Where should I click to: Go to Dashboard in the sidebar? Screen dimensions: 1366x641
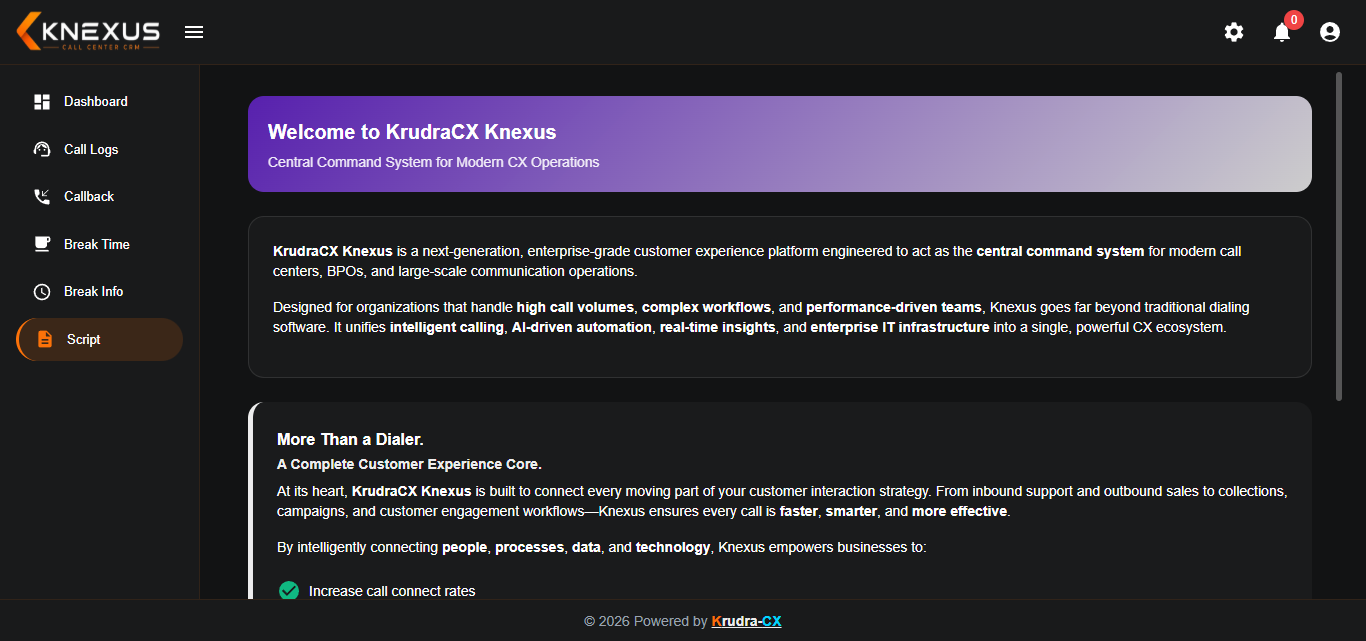click(100, 102)
